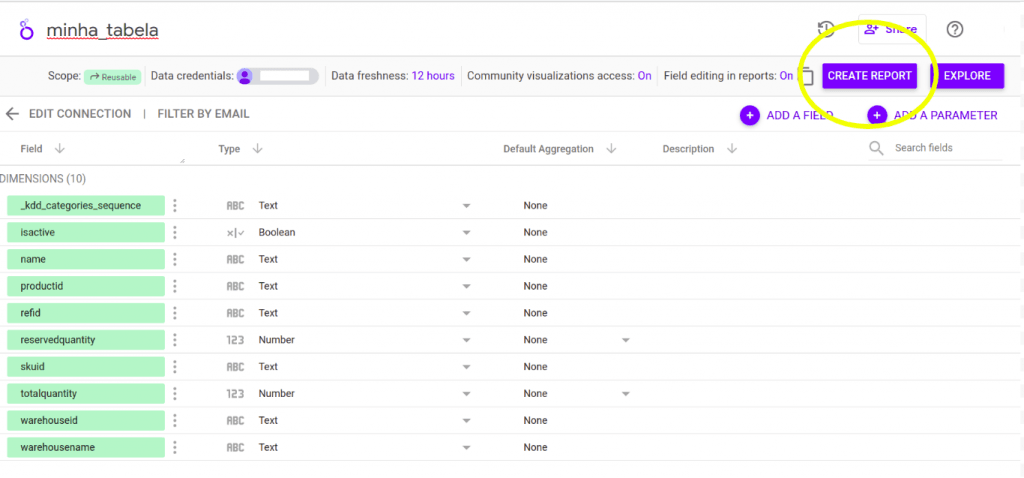The image size is (1024, 478).
Task: Click the Search fields input box
Action: coord(946,148)
